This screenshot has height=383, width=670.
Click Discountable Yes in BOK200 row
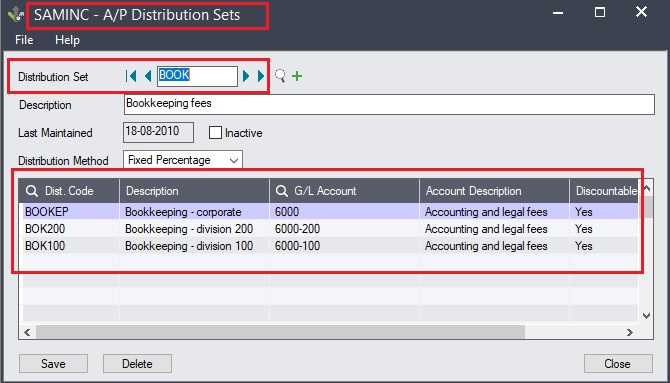[x=604, y=229]
